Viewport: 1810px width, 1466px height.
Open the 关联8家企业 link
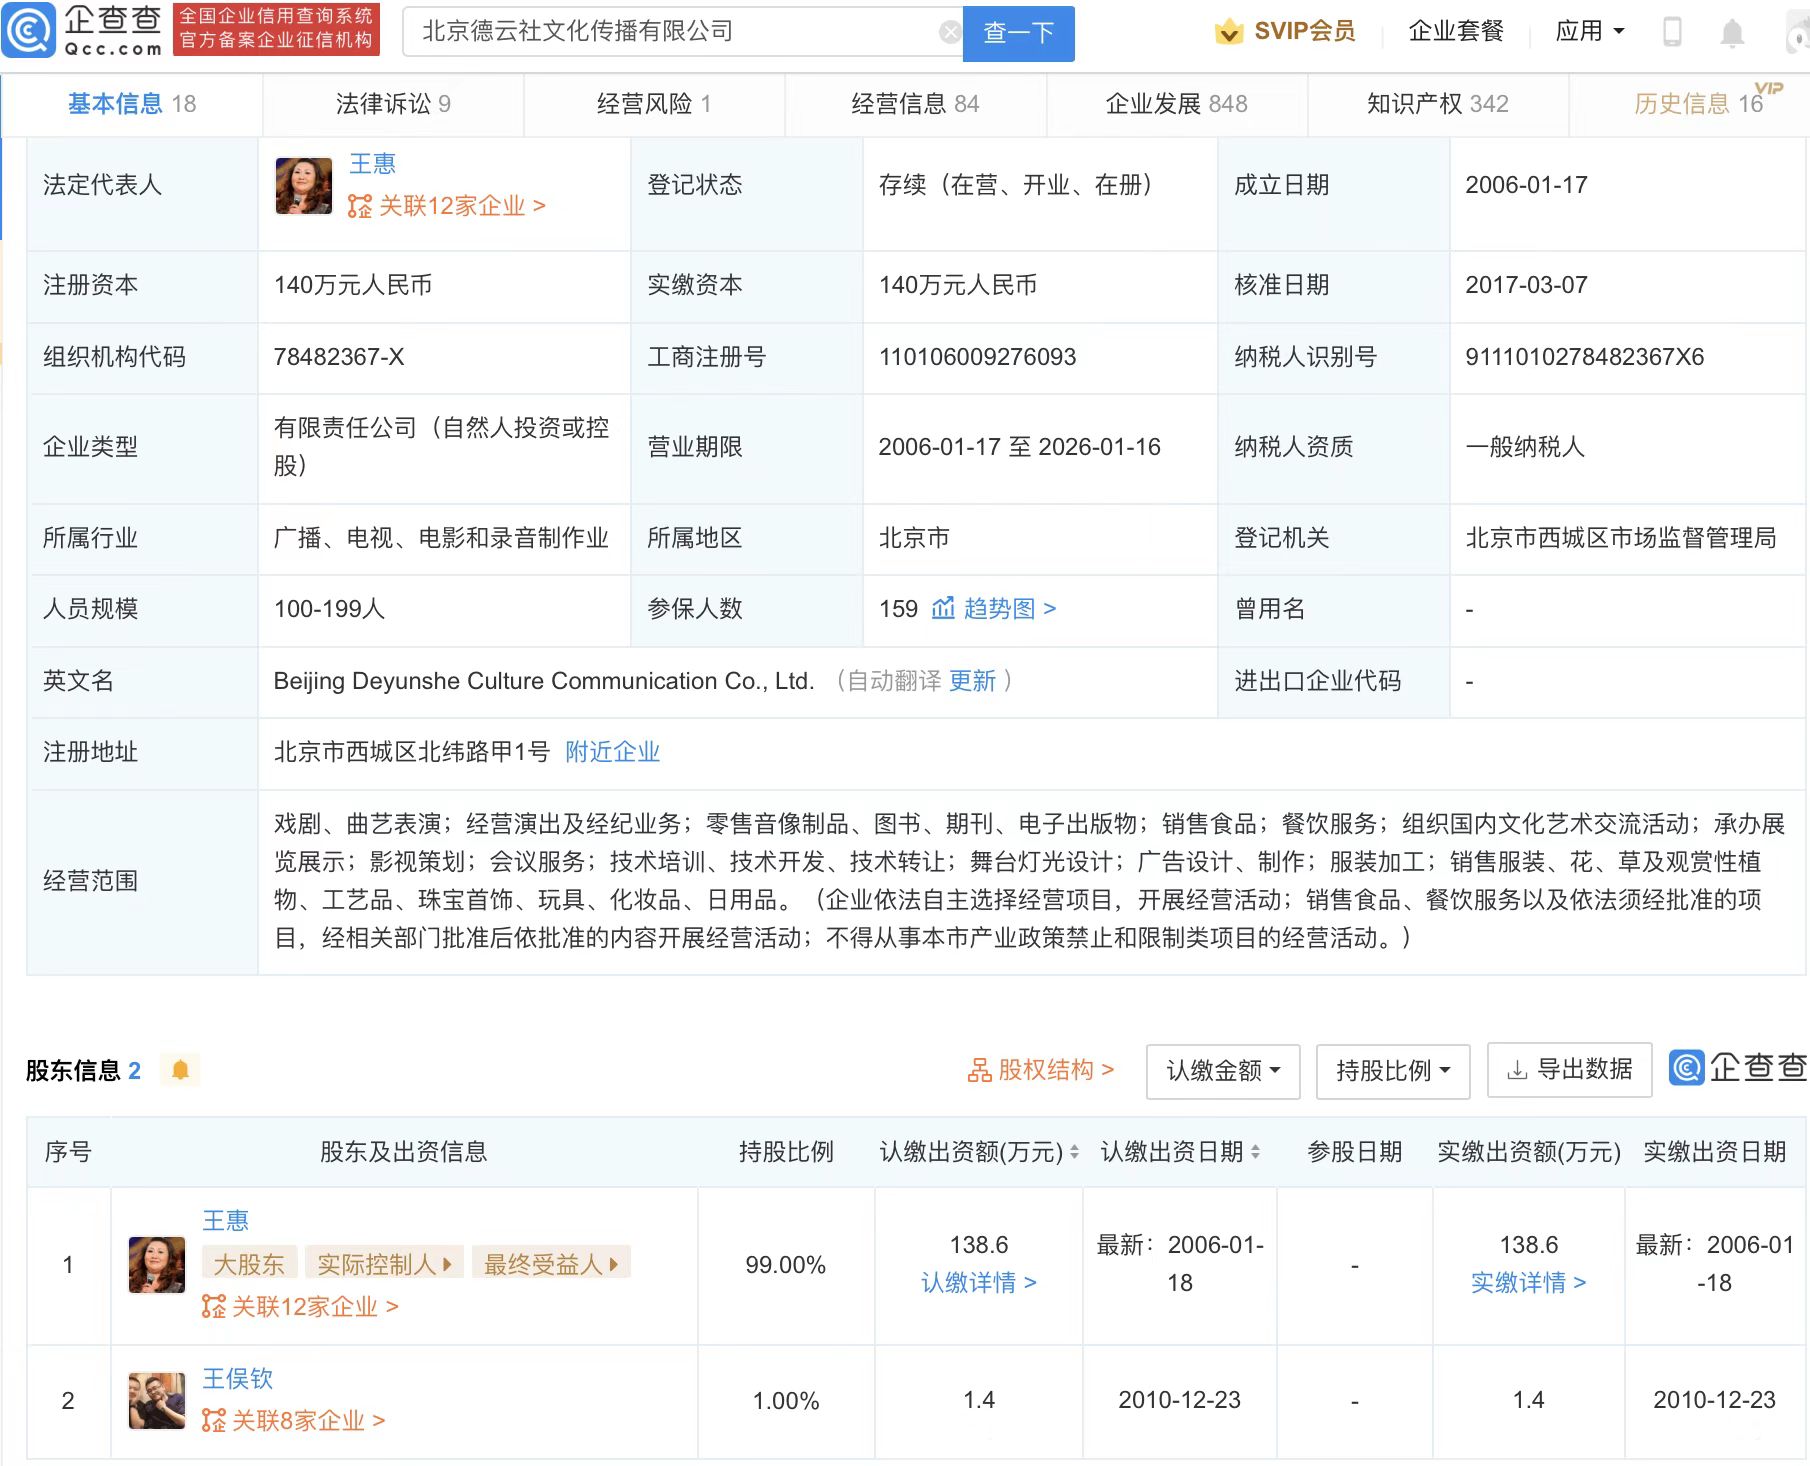click(293, 1421)
